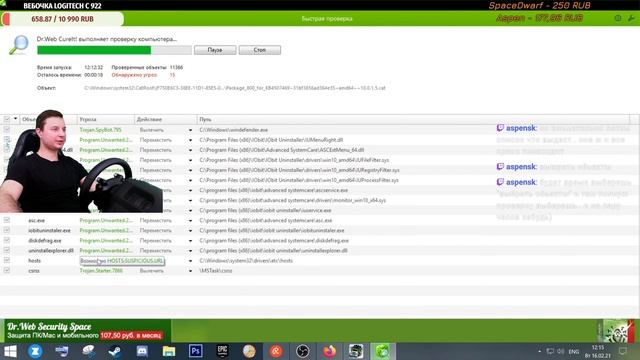
Task: Open File Explorer from the taskbar
Action: coord(169,351)
